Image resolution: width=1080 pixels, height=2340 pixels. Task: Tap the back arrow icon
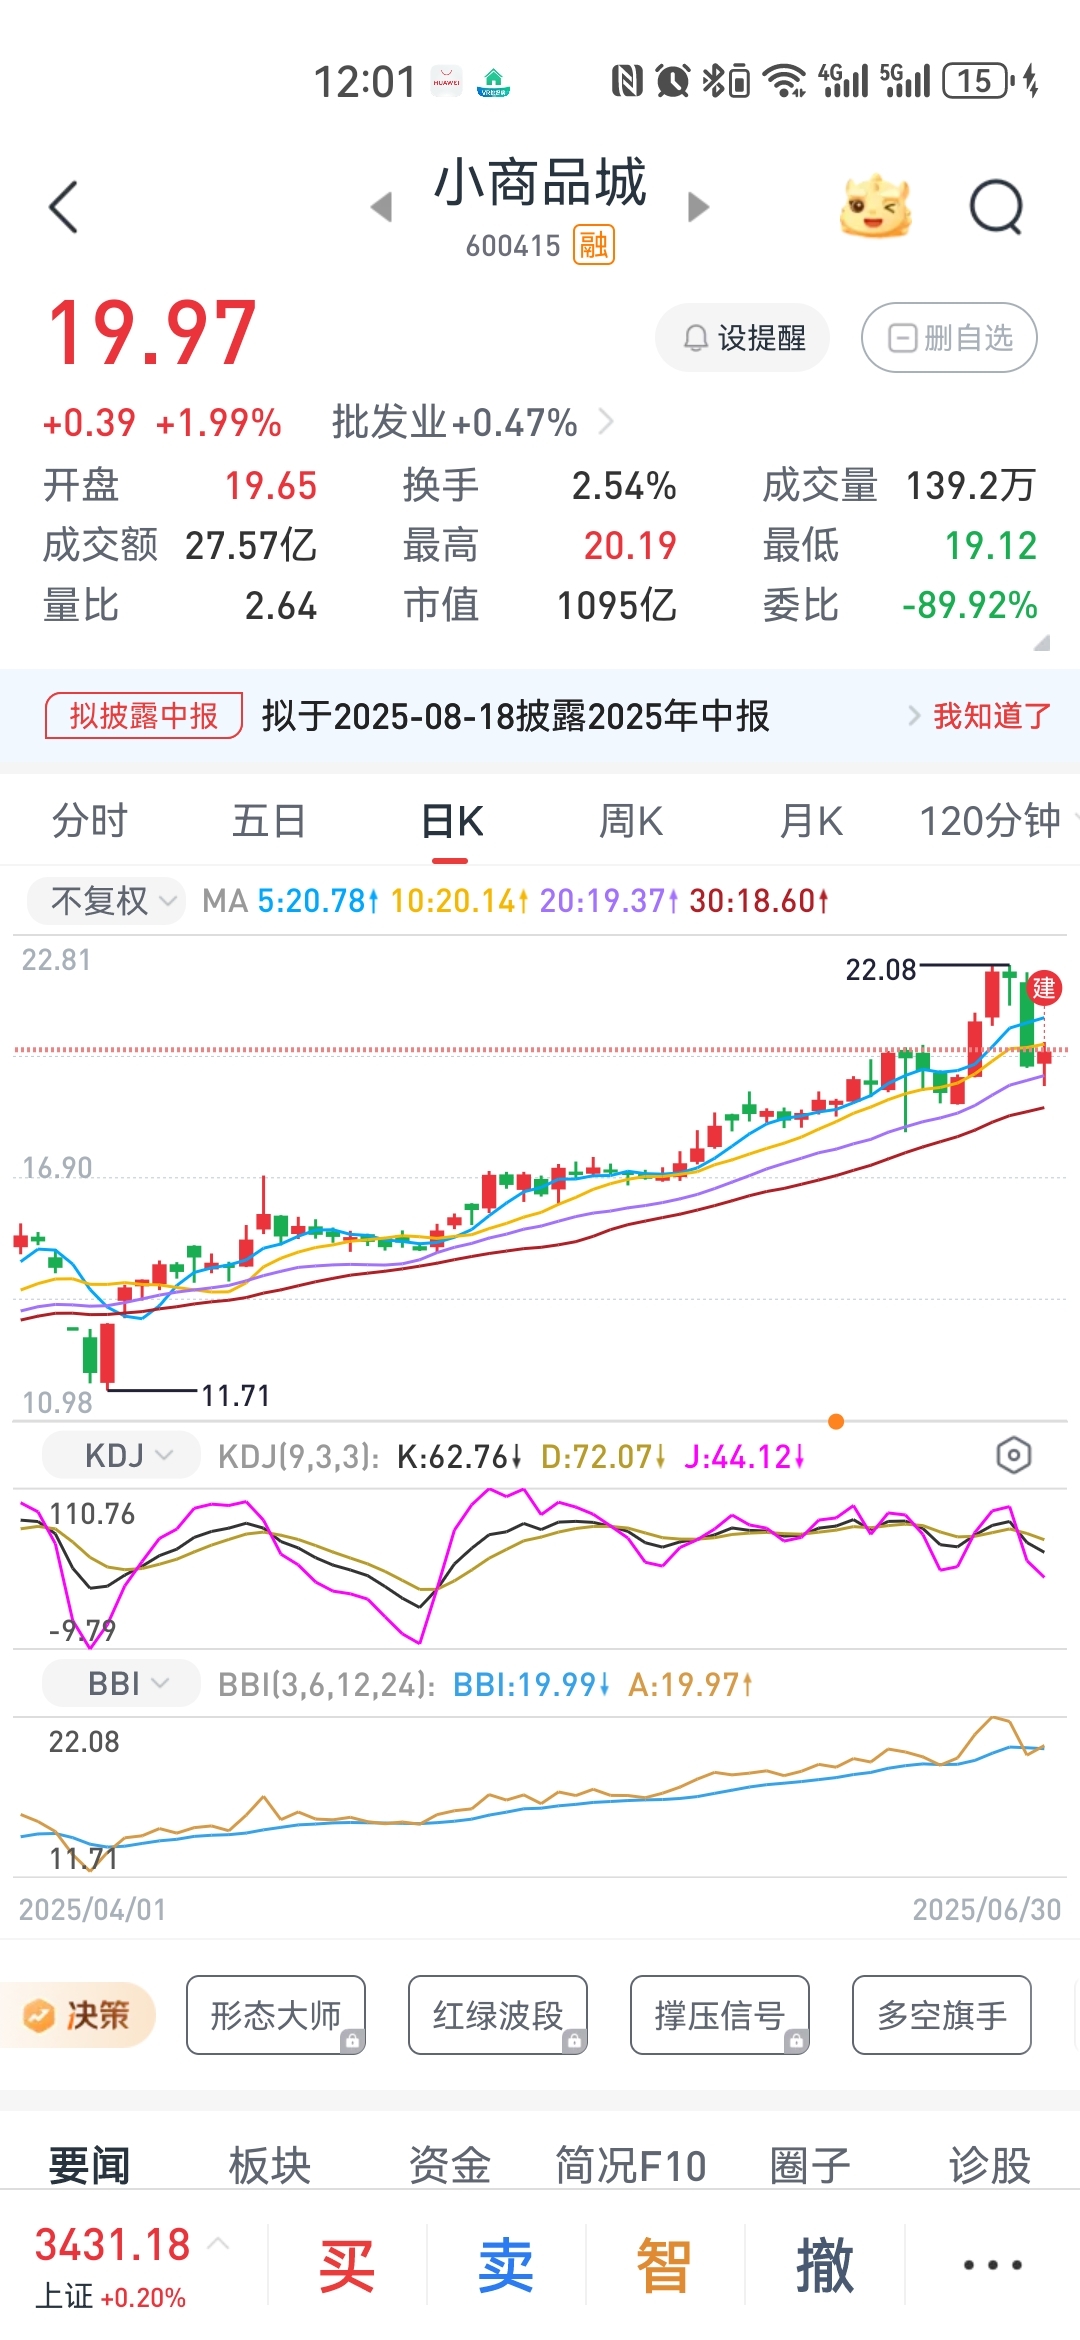tap(63, 207)
